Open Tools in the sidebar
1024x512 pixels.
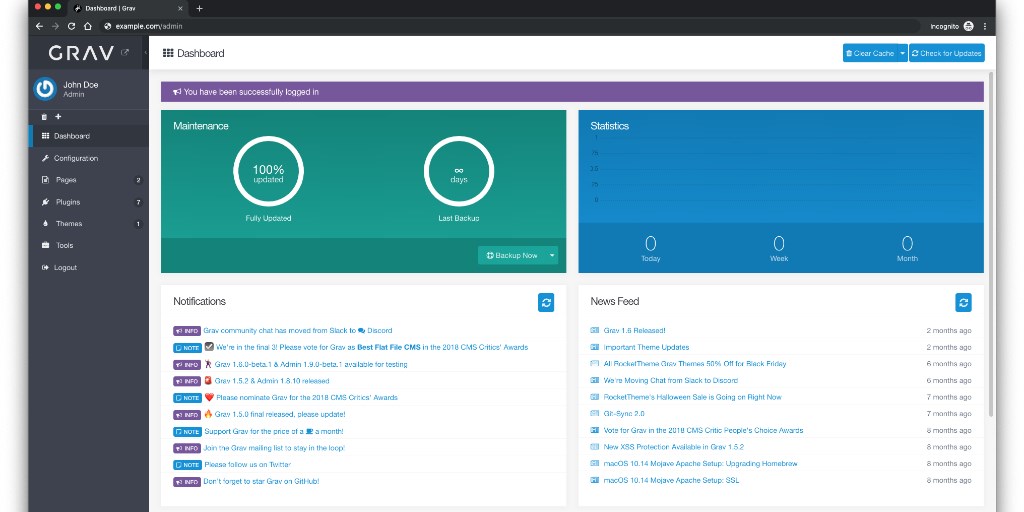(x=89, y=246)
